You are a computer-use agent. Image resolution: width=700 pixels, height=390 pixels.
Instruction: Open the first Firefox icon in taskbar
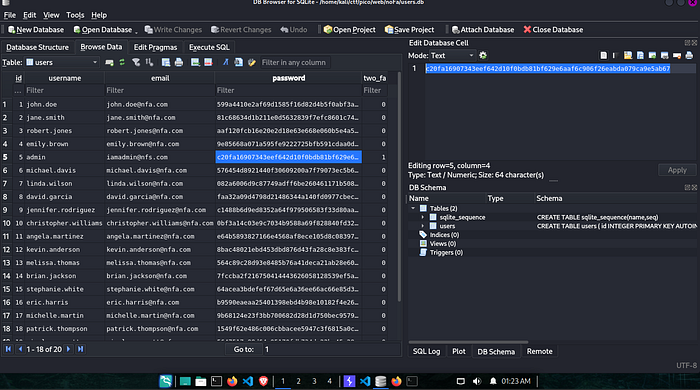point(232,381)
